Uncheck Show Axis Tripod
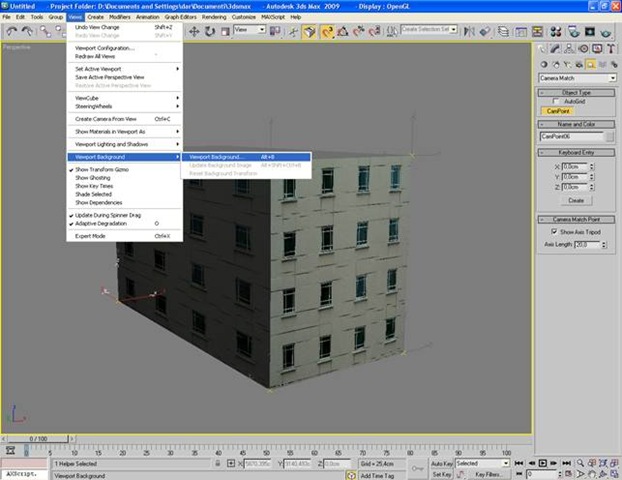The width and height of the screenshot is (622, 480). pyautogui.click(x=555, y=231)
